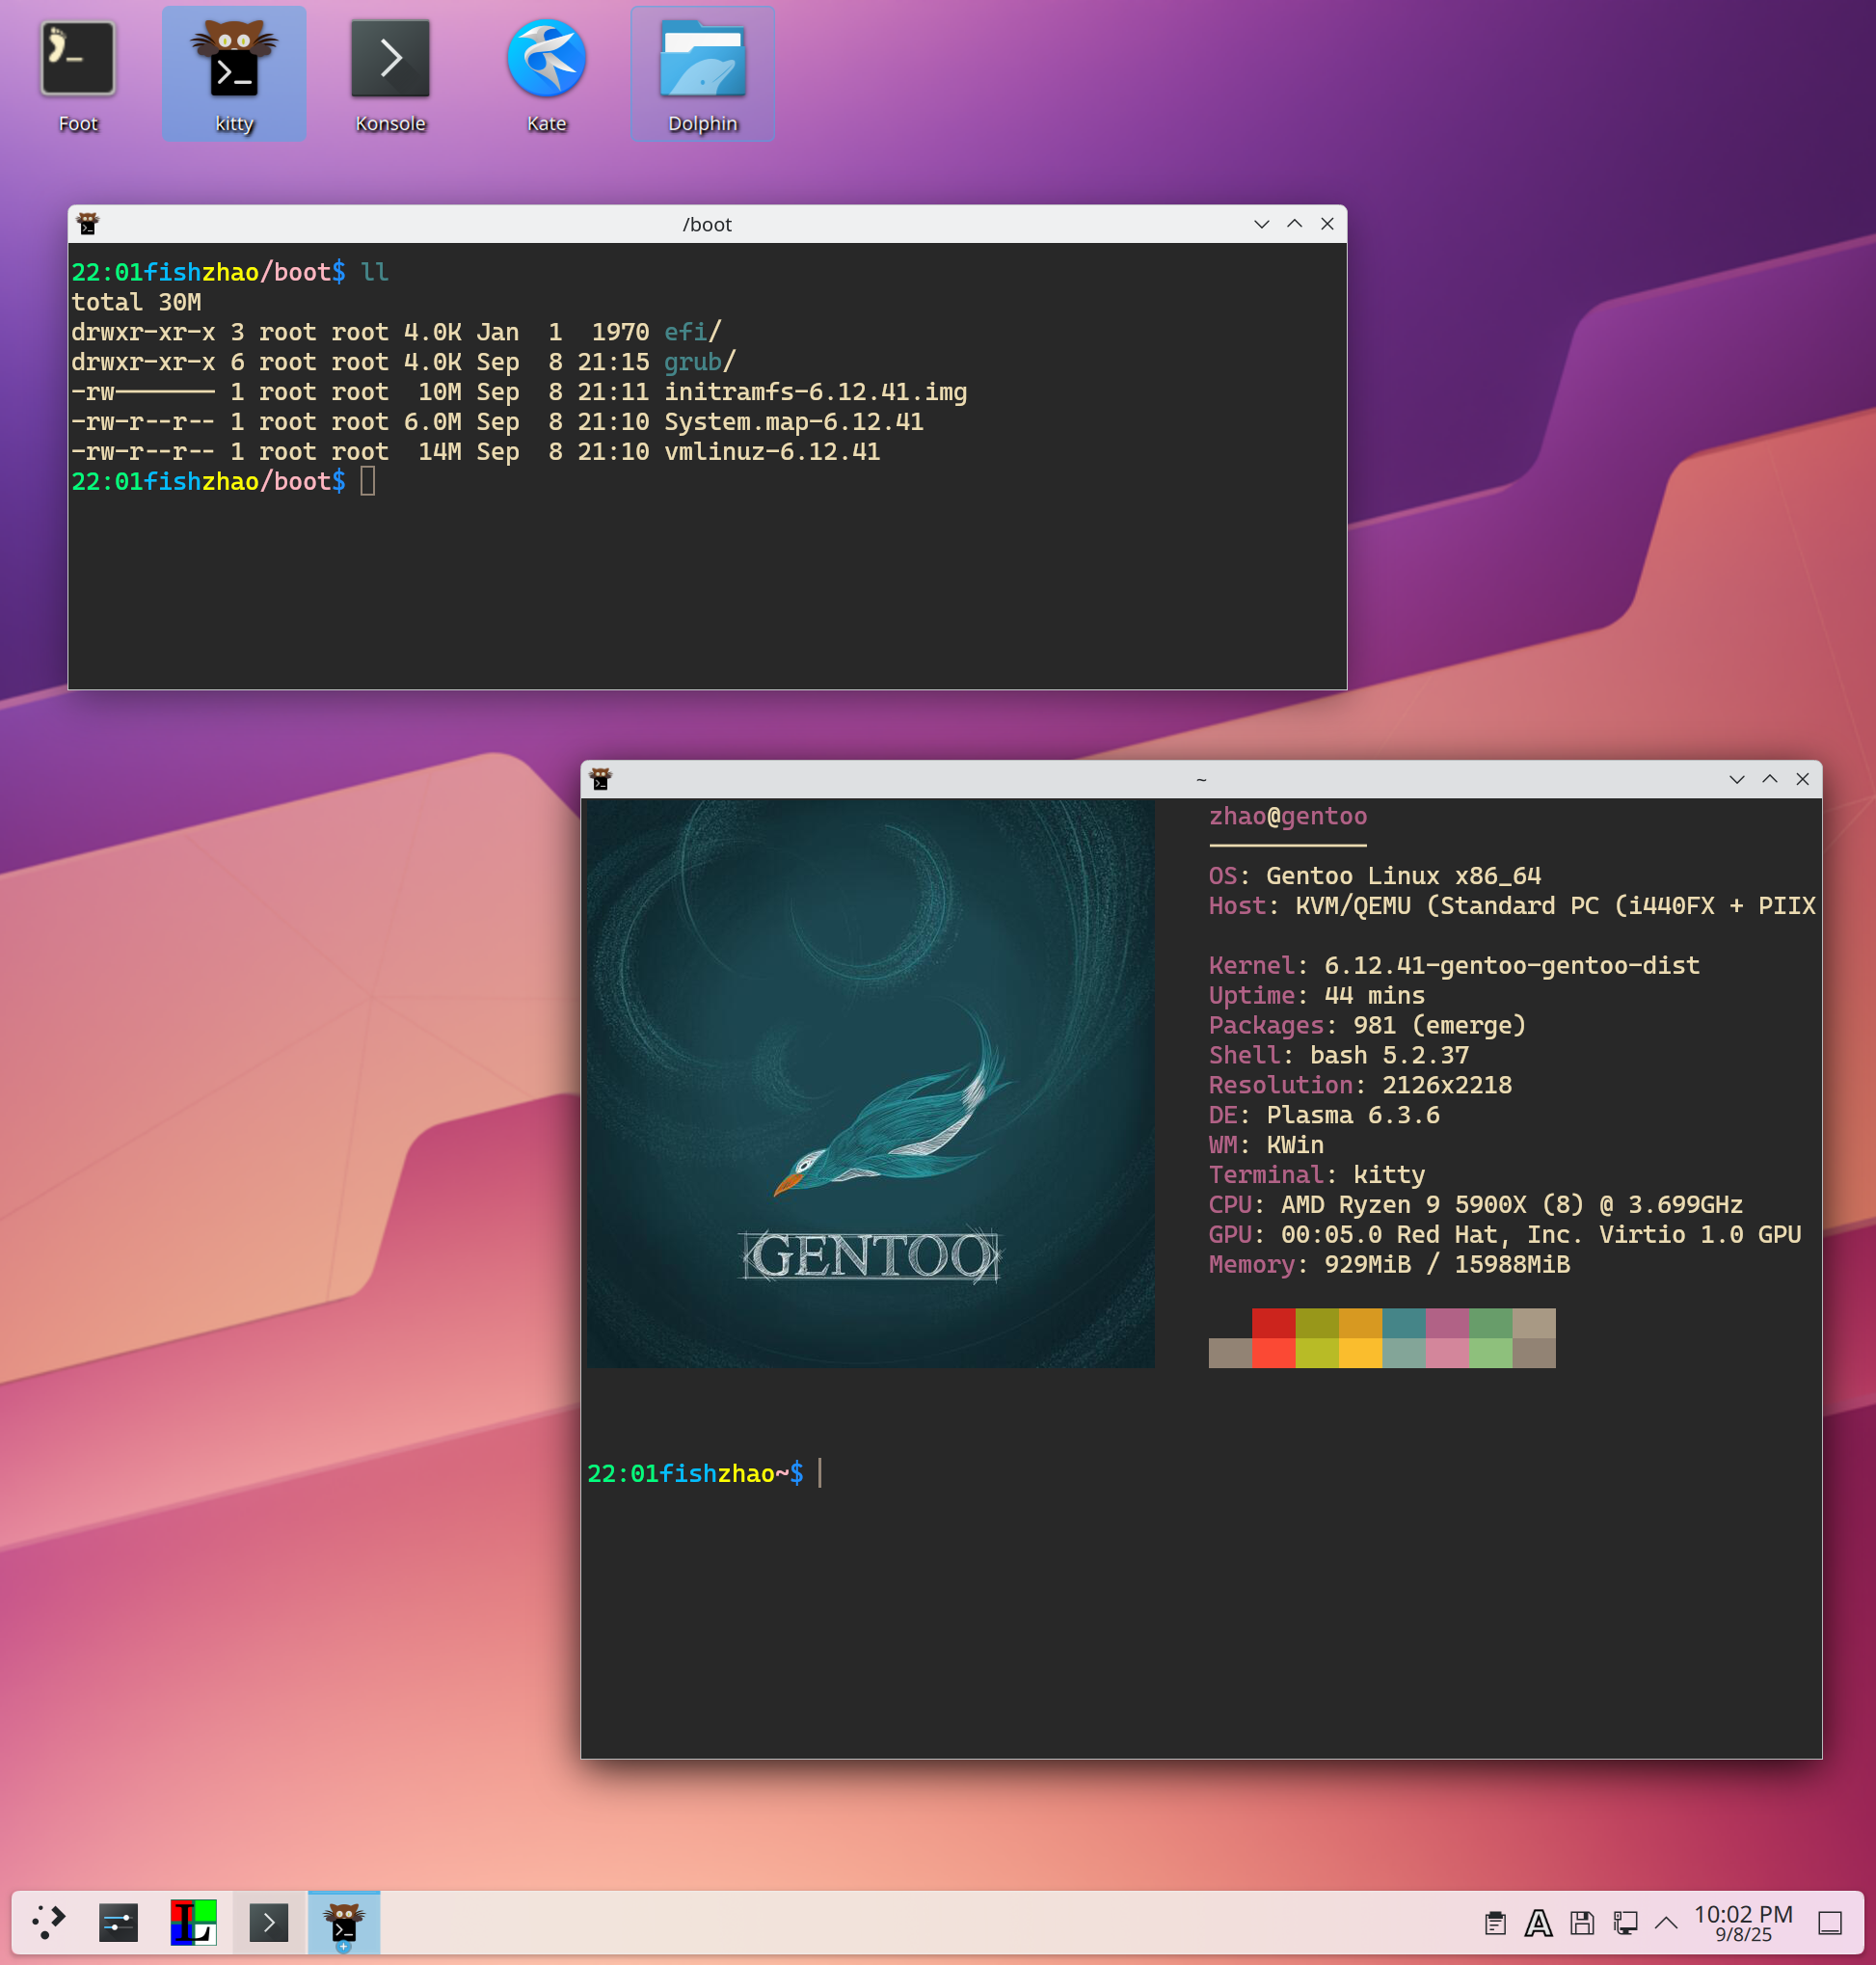The image size is (1876, 1965).
Task: Click the Gentoo logo image in the terminal
Action: [870, 1082]
